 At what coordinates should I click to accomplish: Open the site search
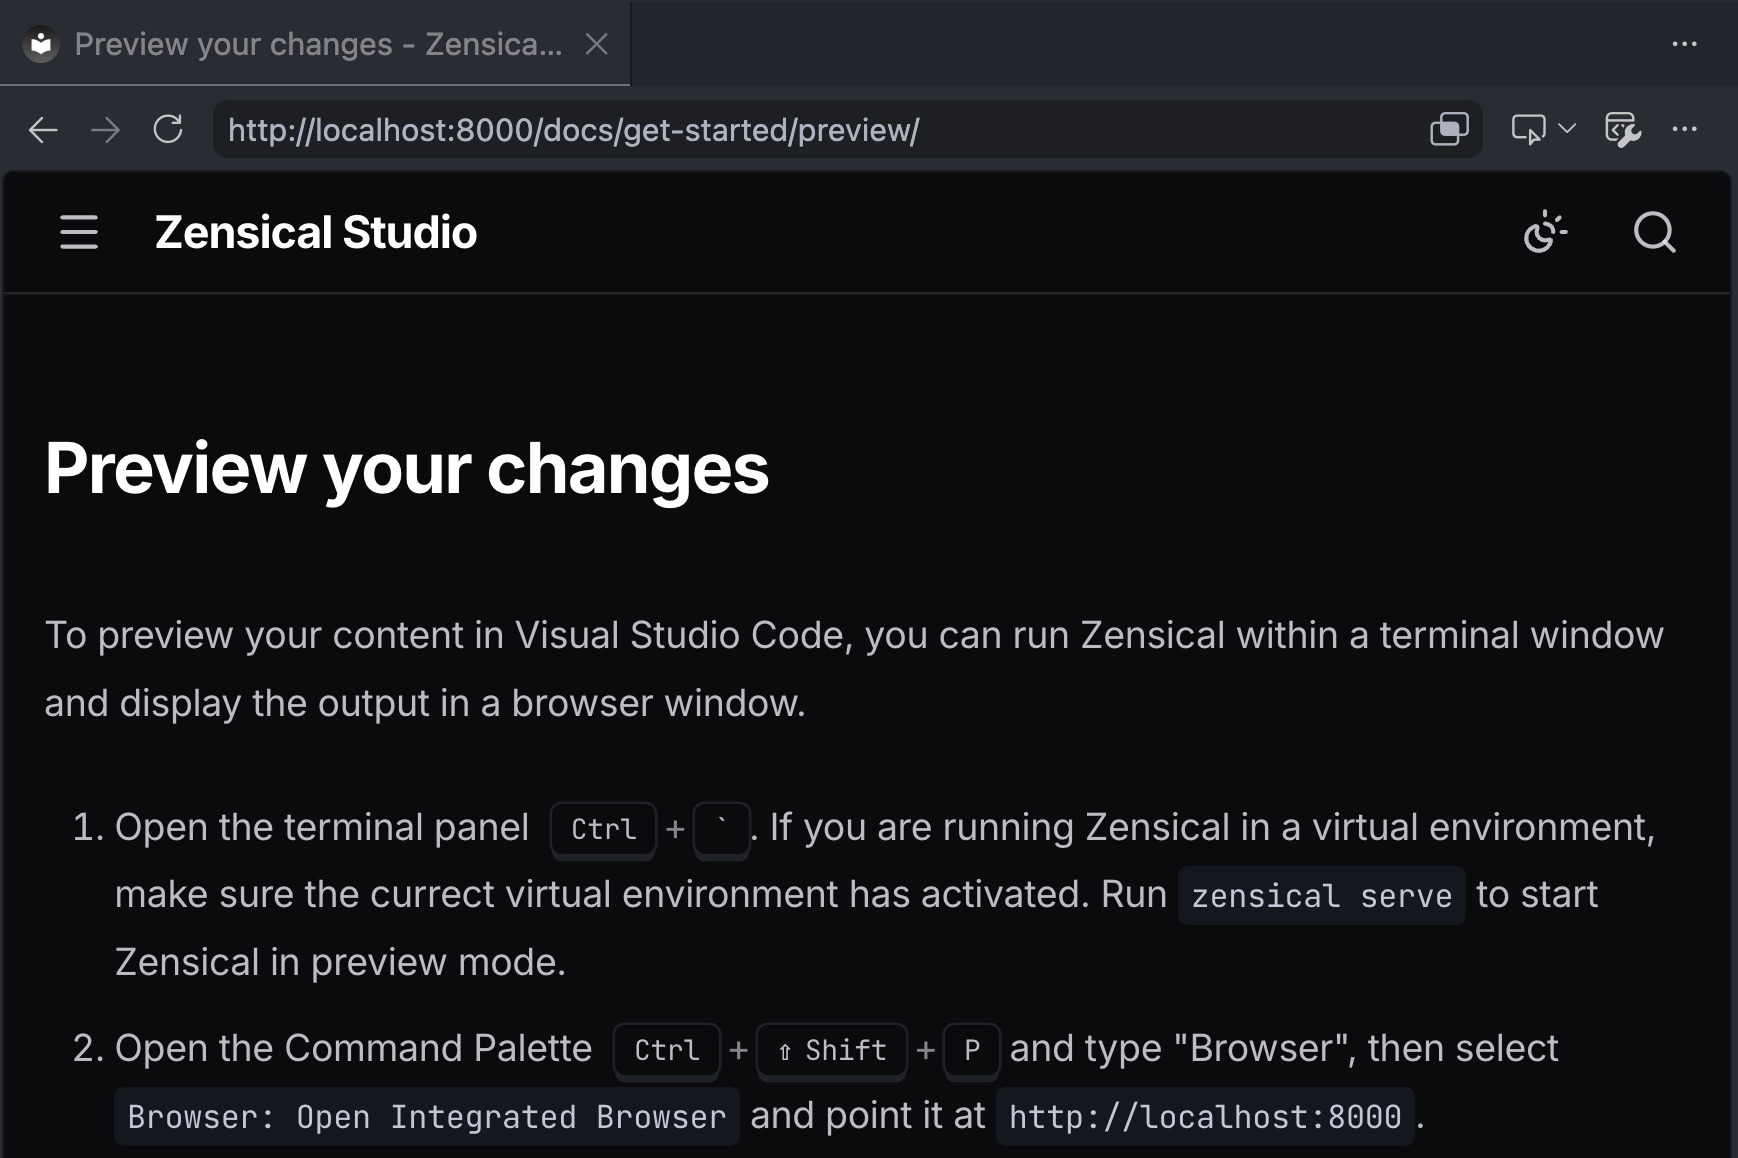[x=1654, y=232]
